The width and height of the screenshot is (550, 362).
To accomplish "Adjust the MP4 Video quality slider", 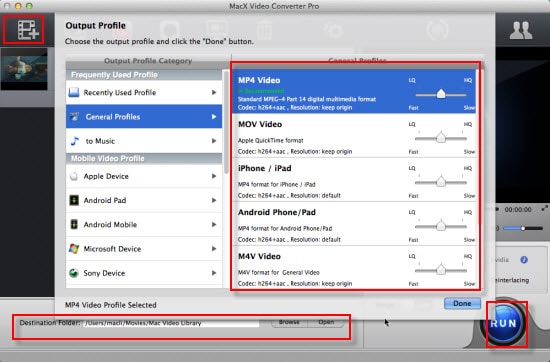I will tap(441, 94).
